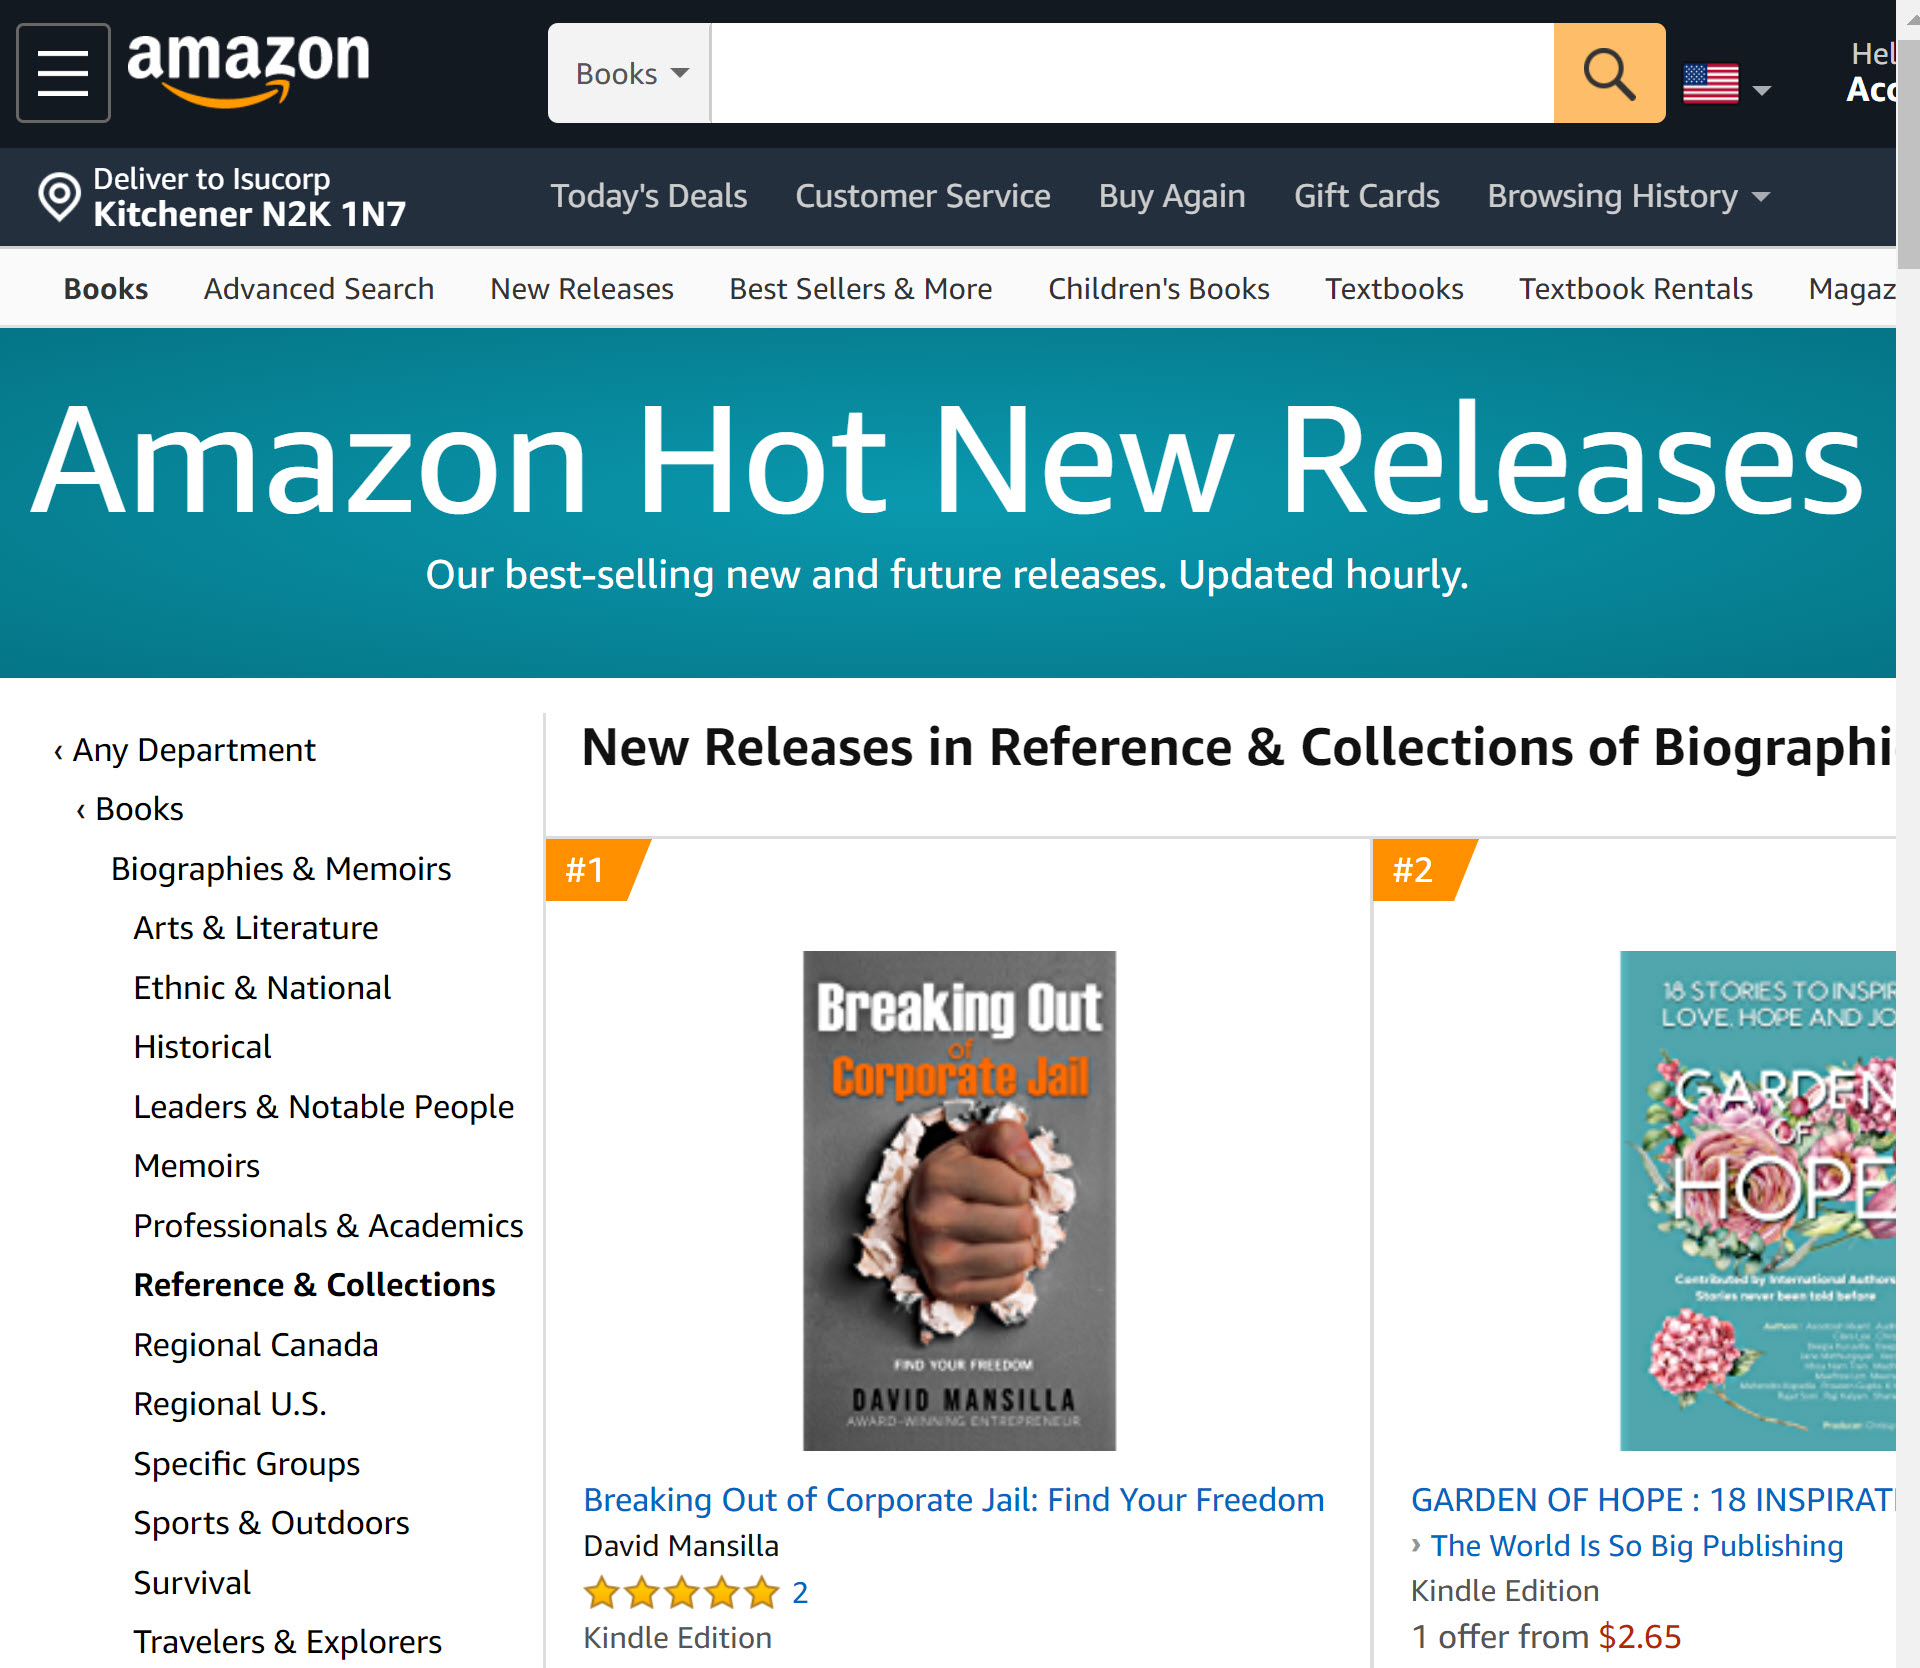The height and width of the screenshot is (1668, 1920).
Task: Open the Advanced Search tab
Action: coord(319,289)
